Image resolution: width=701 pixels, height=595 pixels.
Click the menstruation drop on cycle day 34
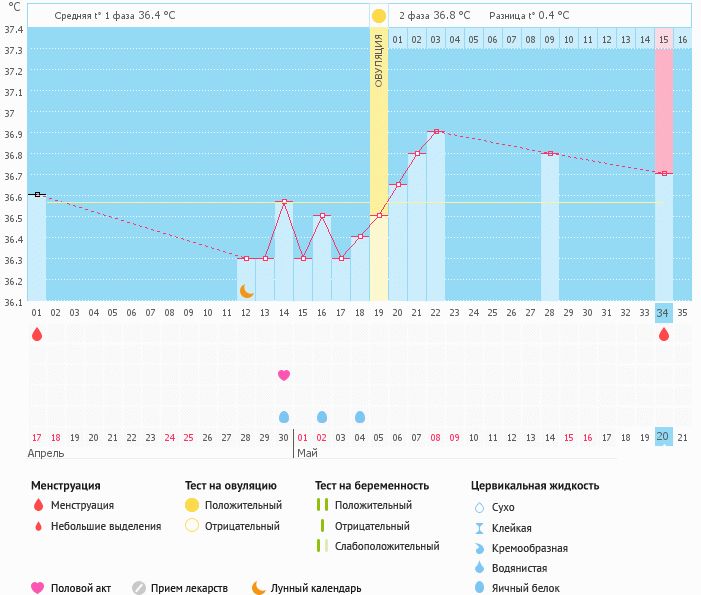[x=664, y=335]
